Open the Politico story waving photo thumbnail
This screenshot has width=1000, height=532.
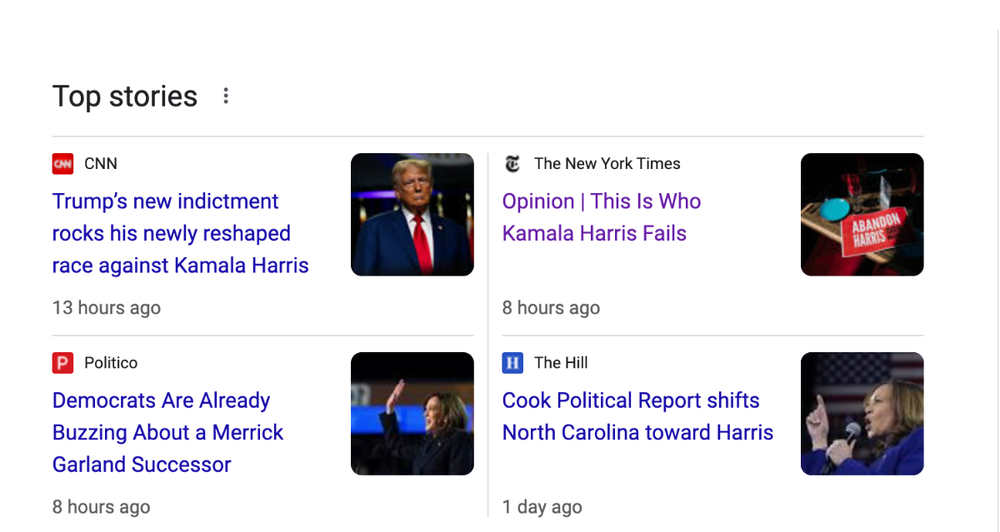point(412,413)
